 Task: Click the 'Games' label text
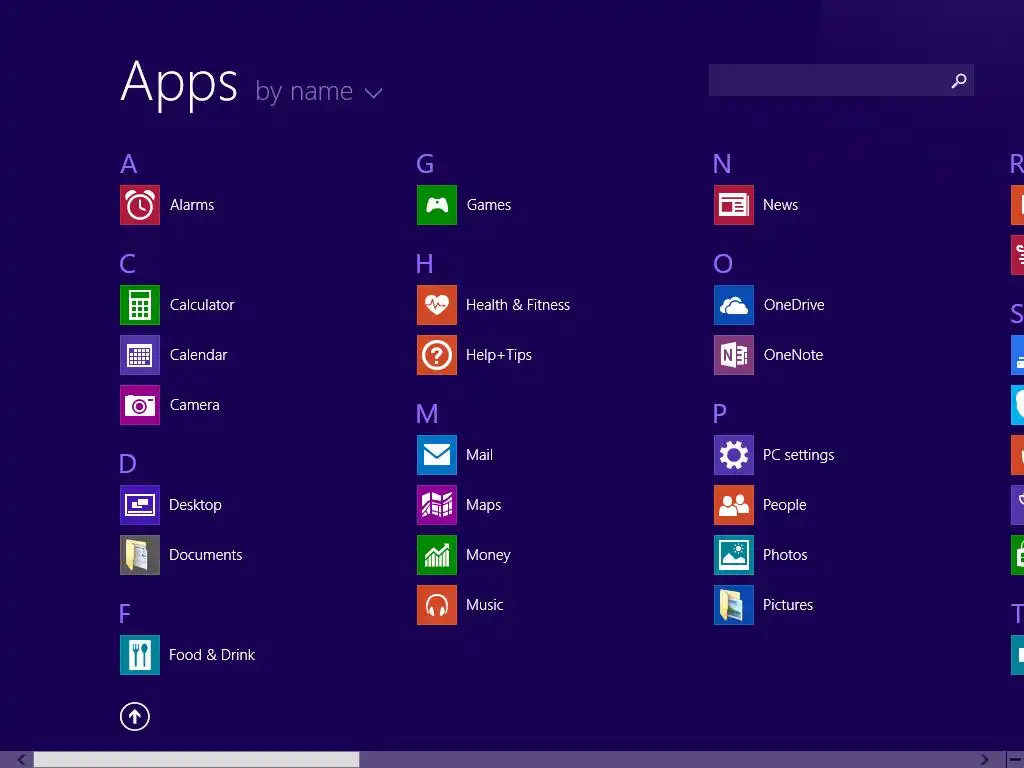click(489, 205)
